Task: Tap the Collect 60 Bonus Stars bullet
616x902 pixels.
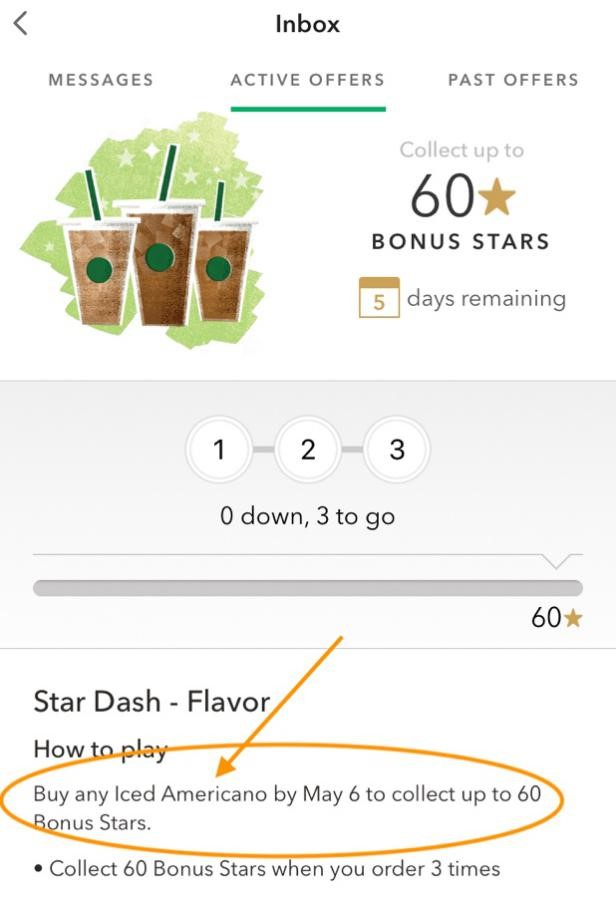Action: pyautogui.click(x=267, y=868)
